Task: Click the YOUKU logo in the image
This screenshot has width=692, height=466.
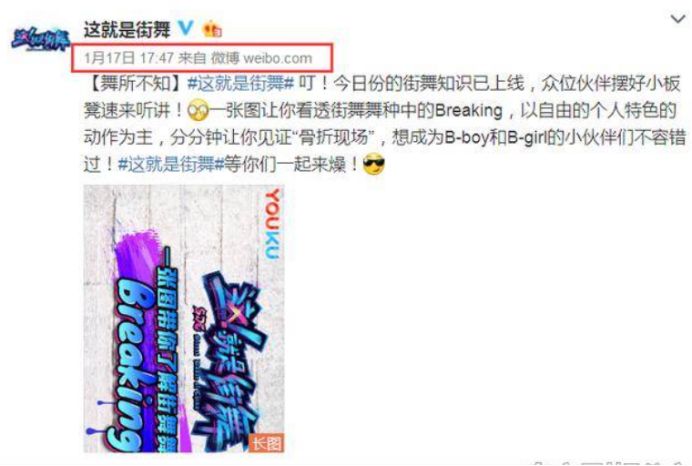Action: point(272,224)
